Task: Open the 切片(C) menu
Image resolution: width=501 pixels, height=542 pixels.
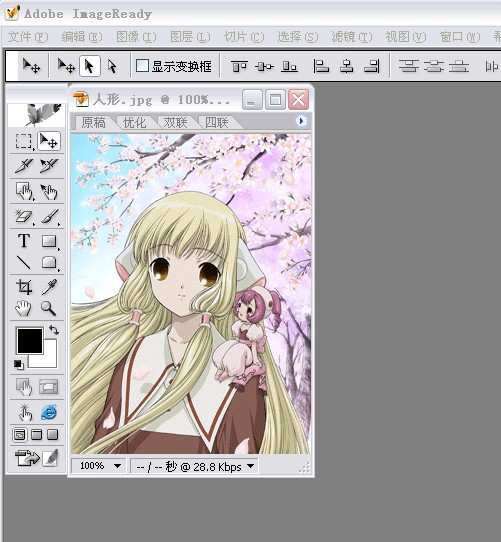Action: coord(244,37)
